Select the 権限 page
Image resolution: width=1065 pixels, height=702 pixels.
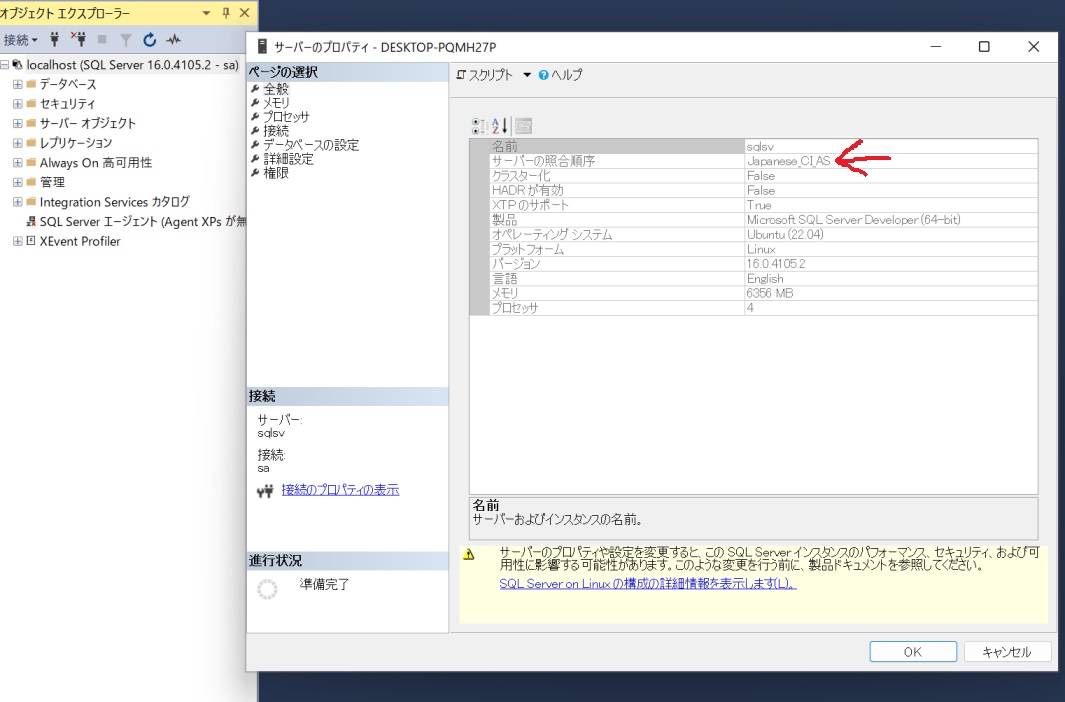[x=276, y=173]
